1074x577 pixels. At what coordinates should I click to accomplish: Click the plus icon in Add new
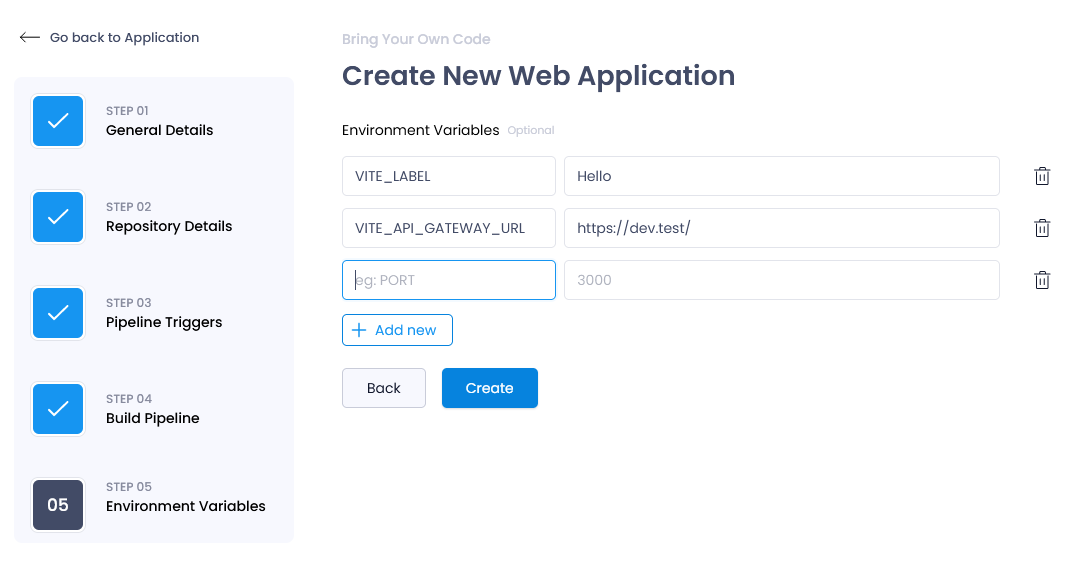coord(359,330)
